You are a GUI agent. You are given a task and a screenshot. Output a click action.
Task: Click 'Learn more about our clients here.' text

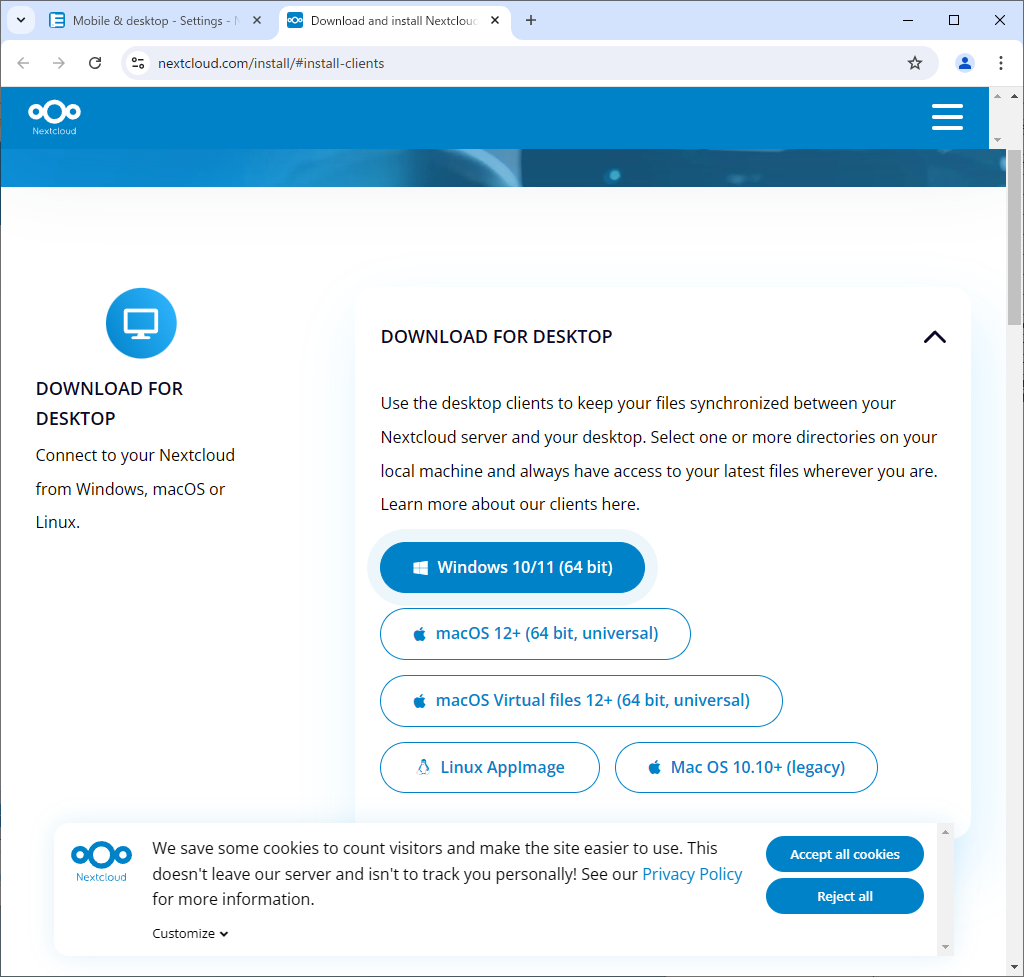(510, 504)
